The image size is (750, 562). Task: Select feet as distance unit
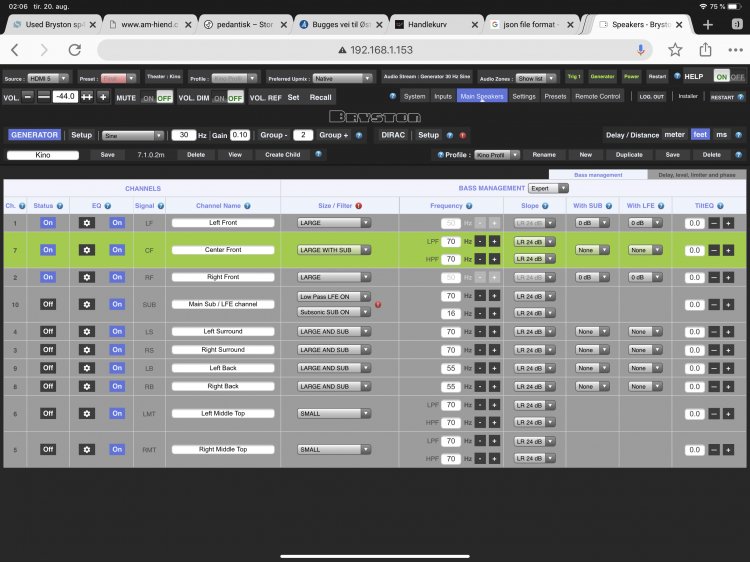[700, 135]
